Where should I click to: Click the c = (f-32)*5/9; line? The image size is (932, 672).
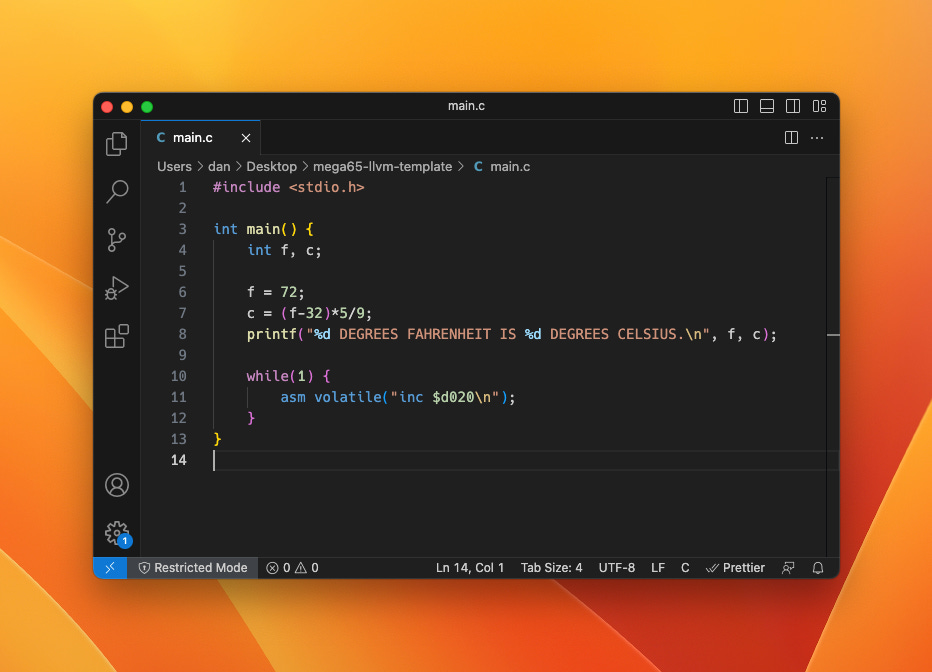309,313
